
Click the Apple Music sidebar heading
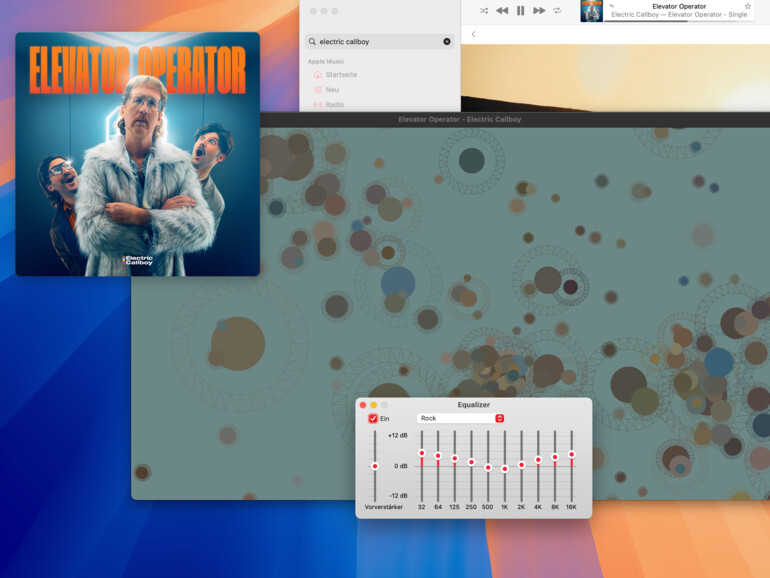[x=326, y=61]
